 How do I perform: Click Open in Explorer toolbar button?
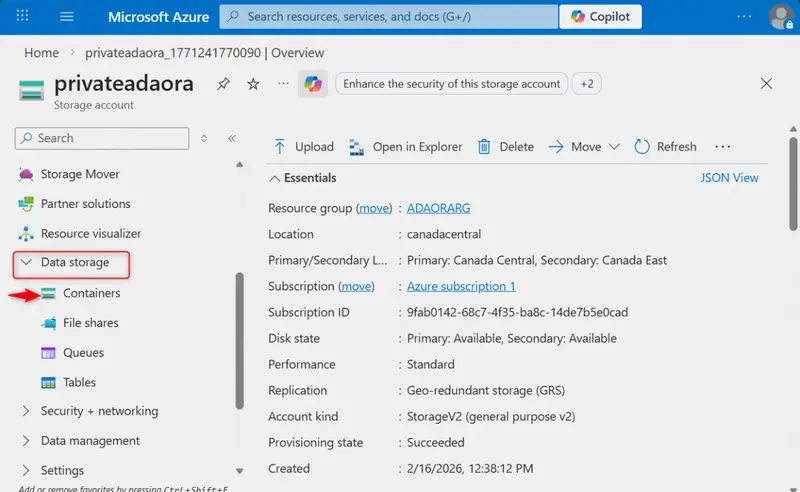406,146
